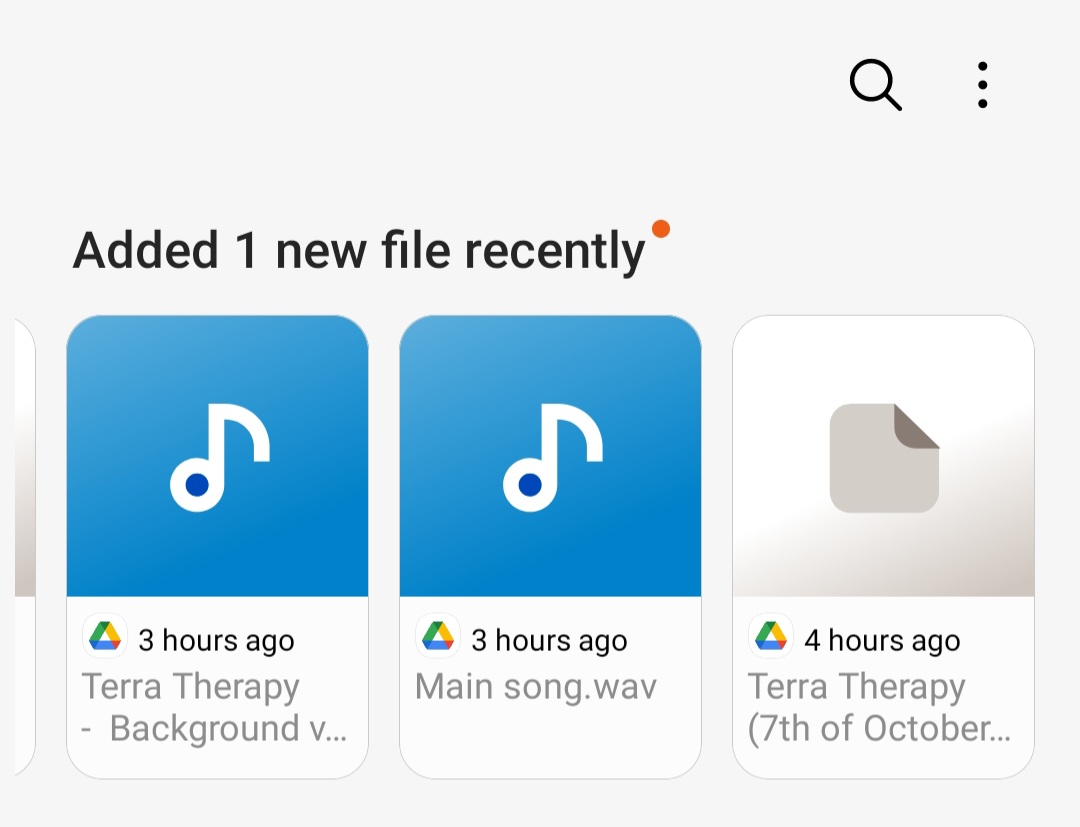Open 'Main song.wav' file name

536,687
